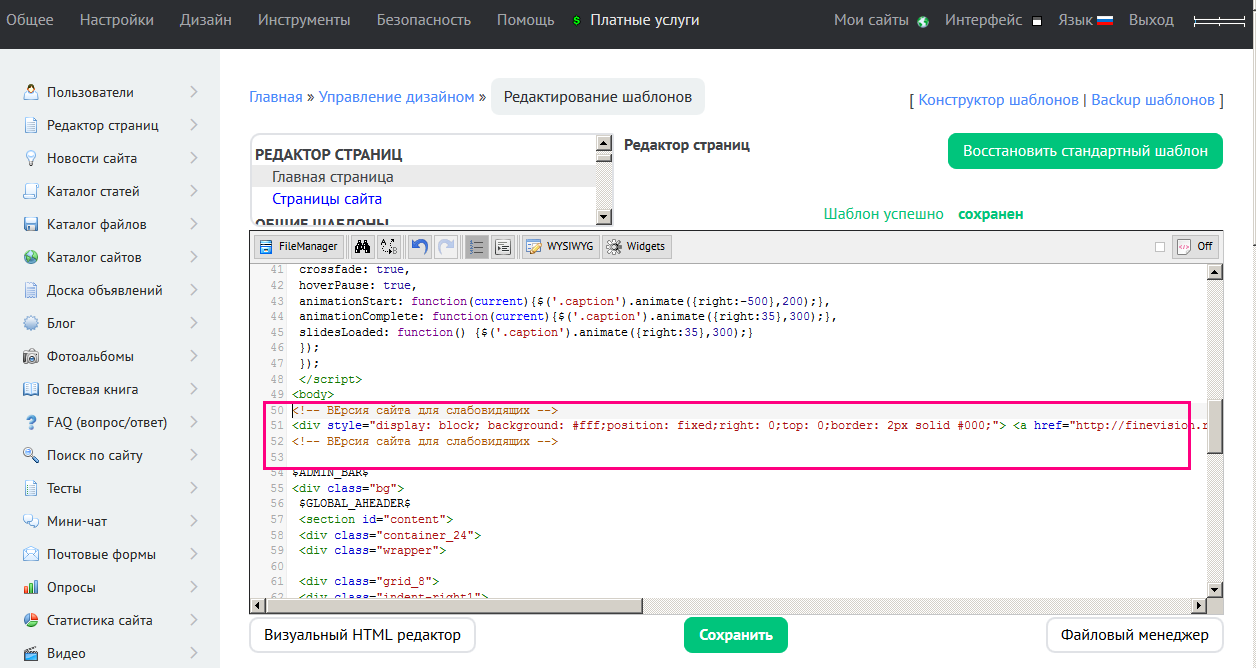Viewport: 1256px width, 668px height.
Task: Go to Главная breadcrumb link
Action: point(276,97)
